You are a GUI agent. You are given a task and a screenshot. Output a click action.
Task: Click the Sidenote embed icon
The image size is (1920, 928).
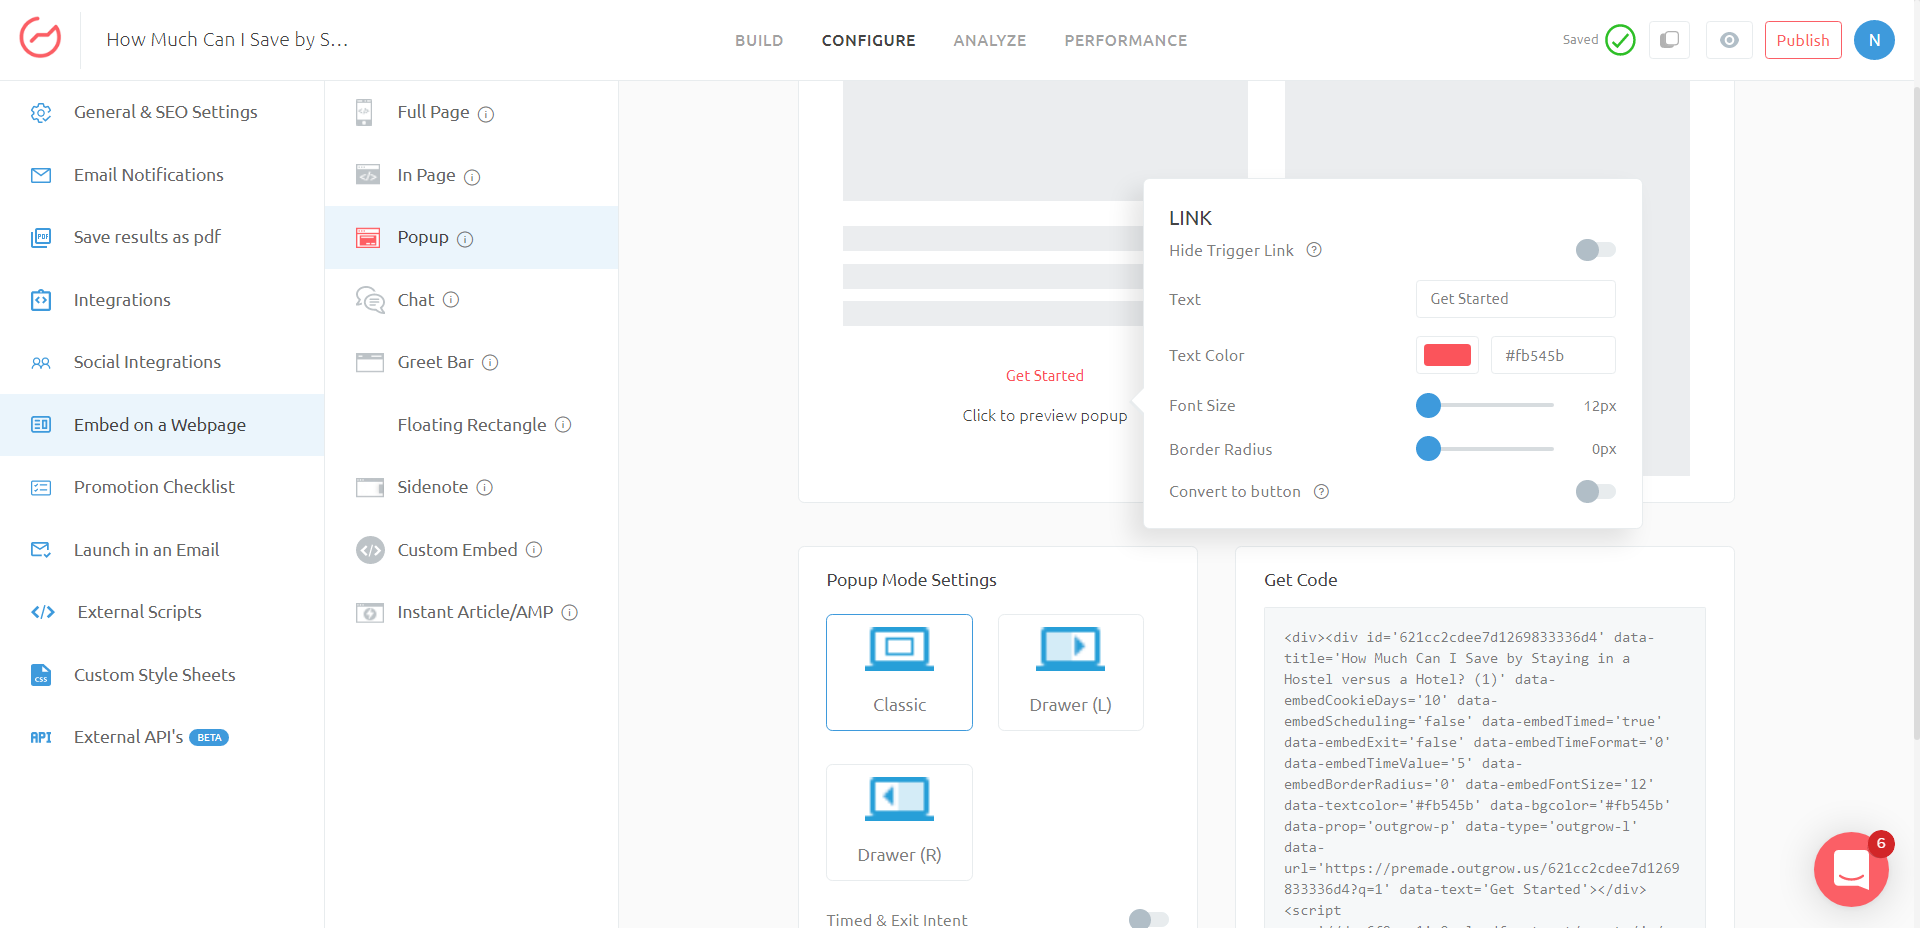(370, 487)
